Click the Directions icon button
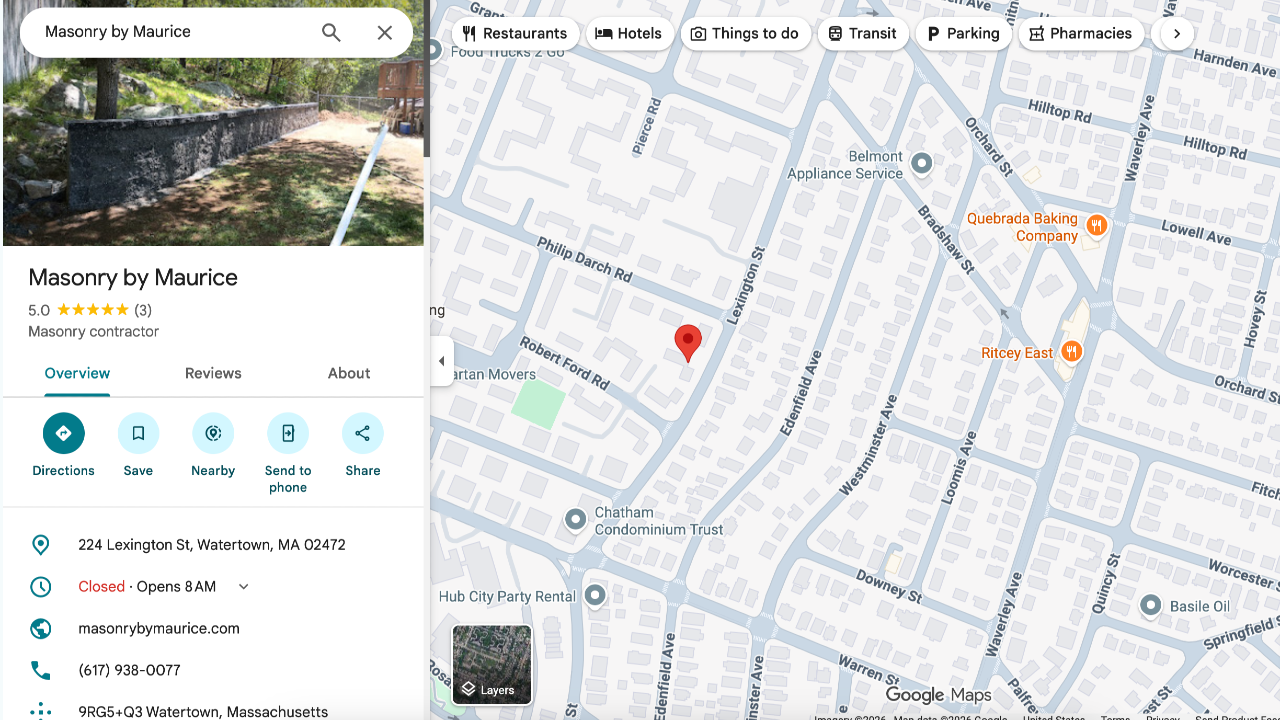Viewport: 1280px width, 720px height. pos(64,433)
